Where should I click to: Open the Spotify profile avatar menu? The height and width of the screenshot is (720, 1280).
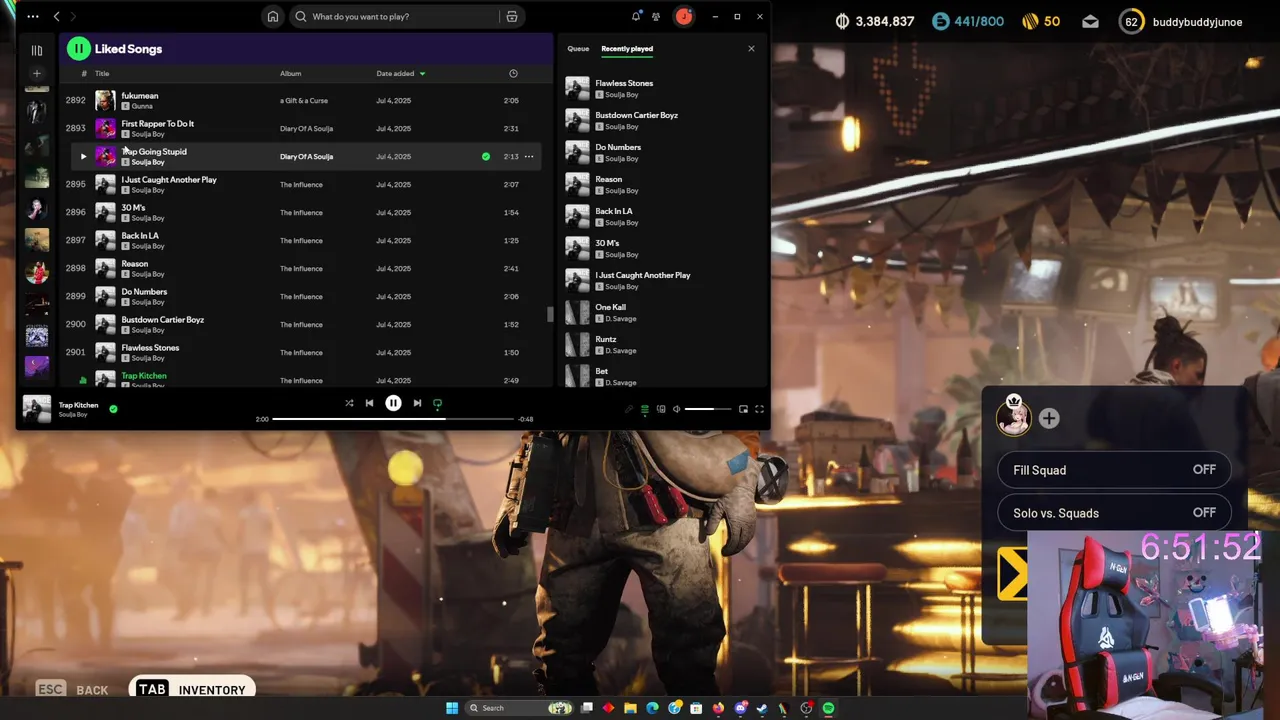click(684, 16)
